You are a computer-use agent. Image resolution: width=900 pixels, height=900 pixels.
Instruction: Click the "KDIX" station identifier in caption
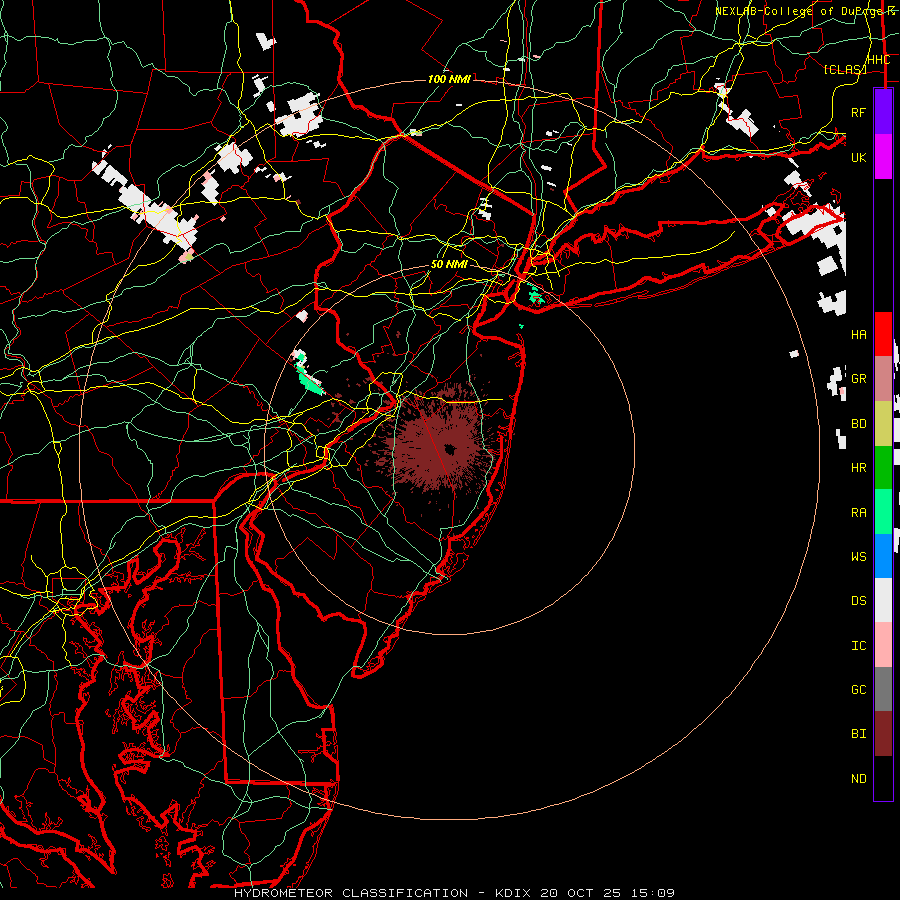pyautogui.click(x=512, y=893)
